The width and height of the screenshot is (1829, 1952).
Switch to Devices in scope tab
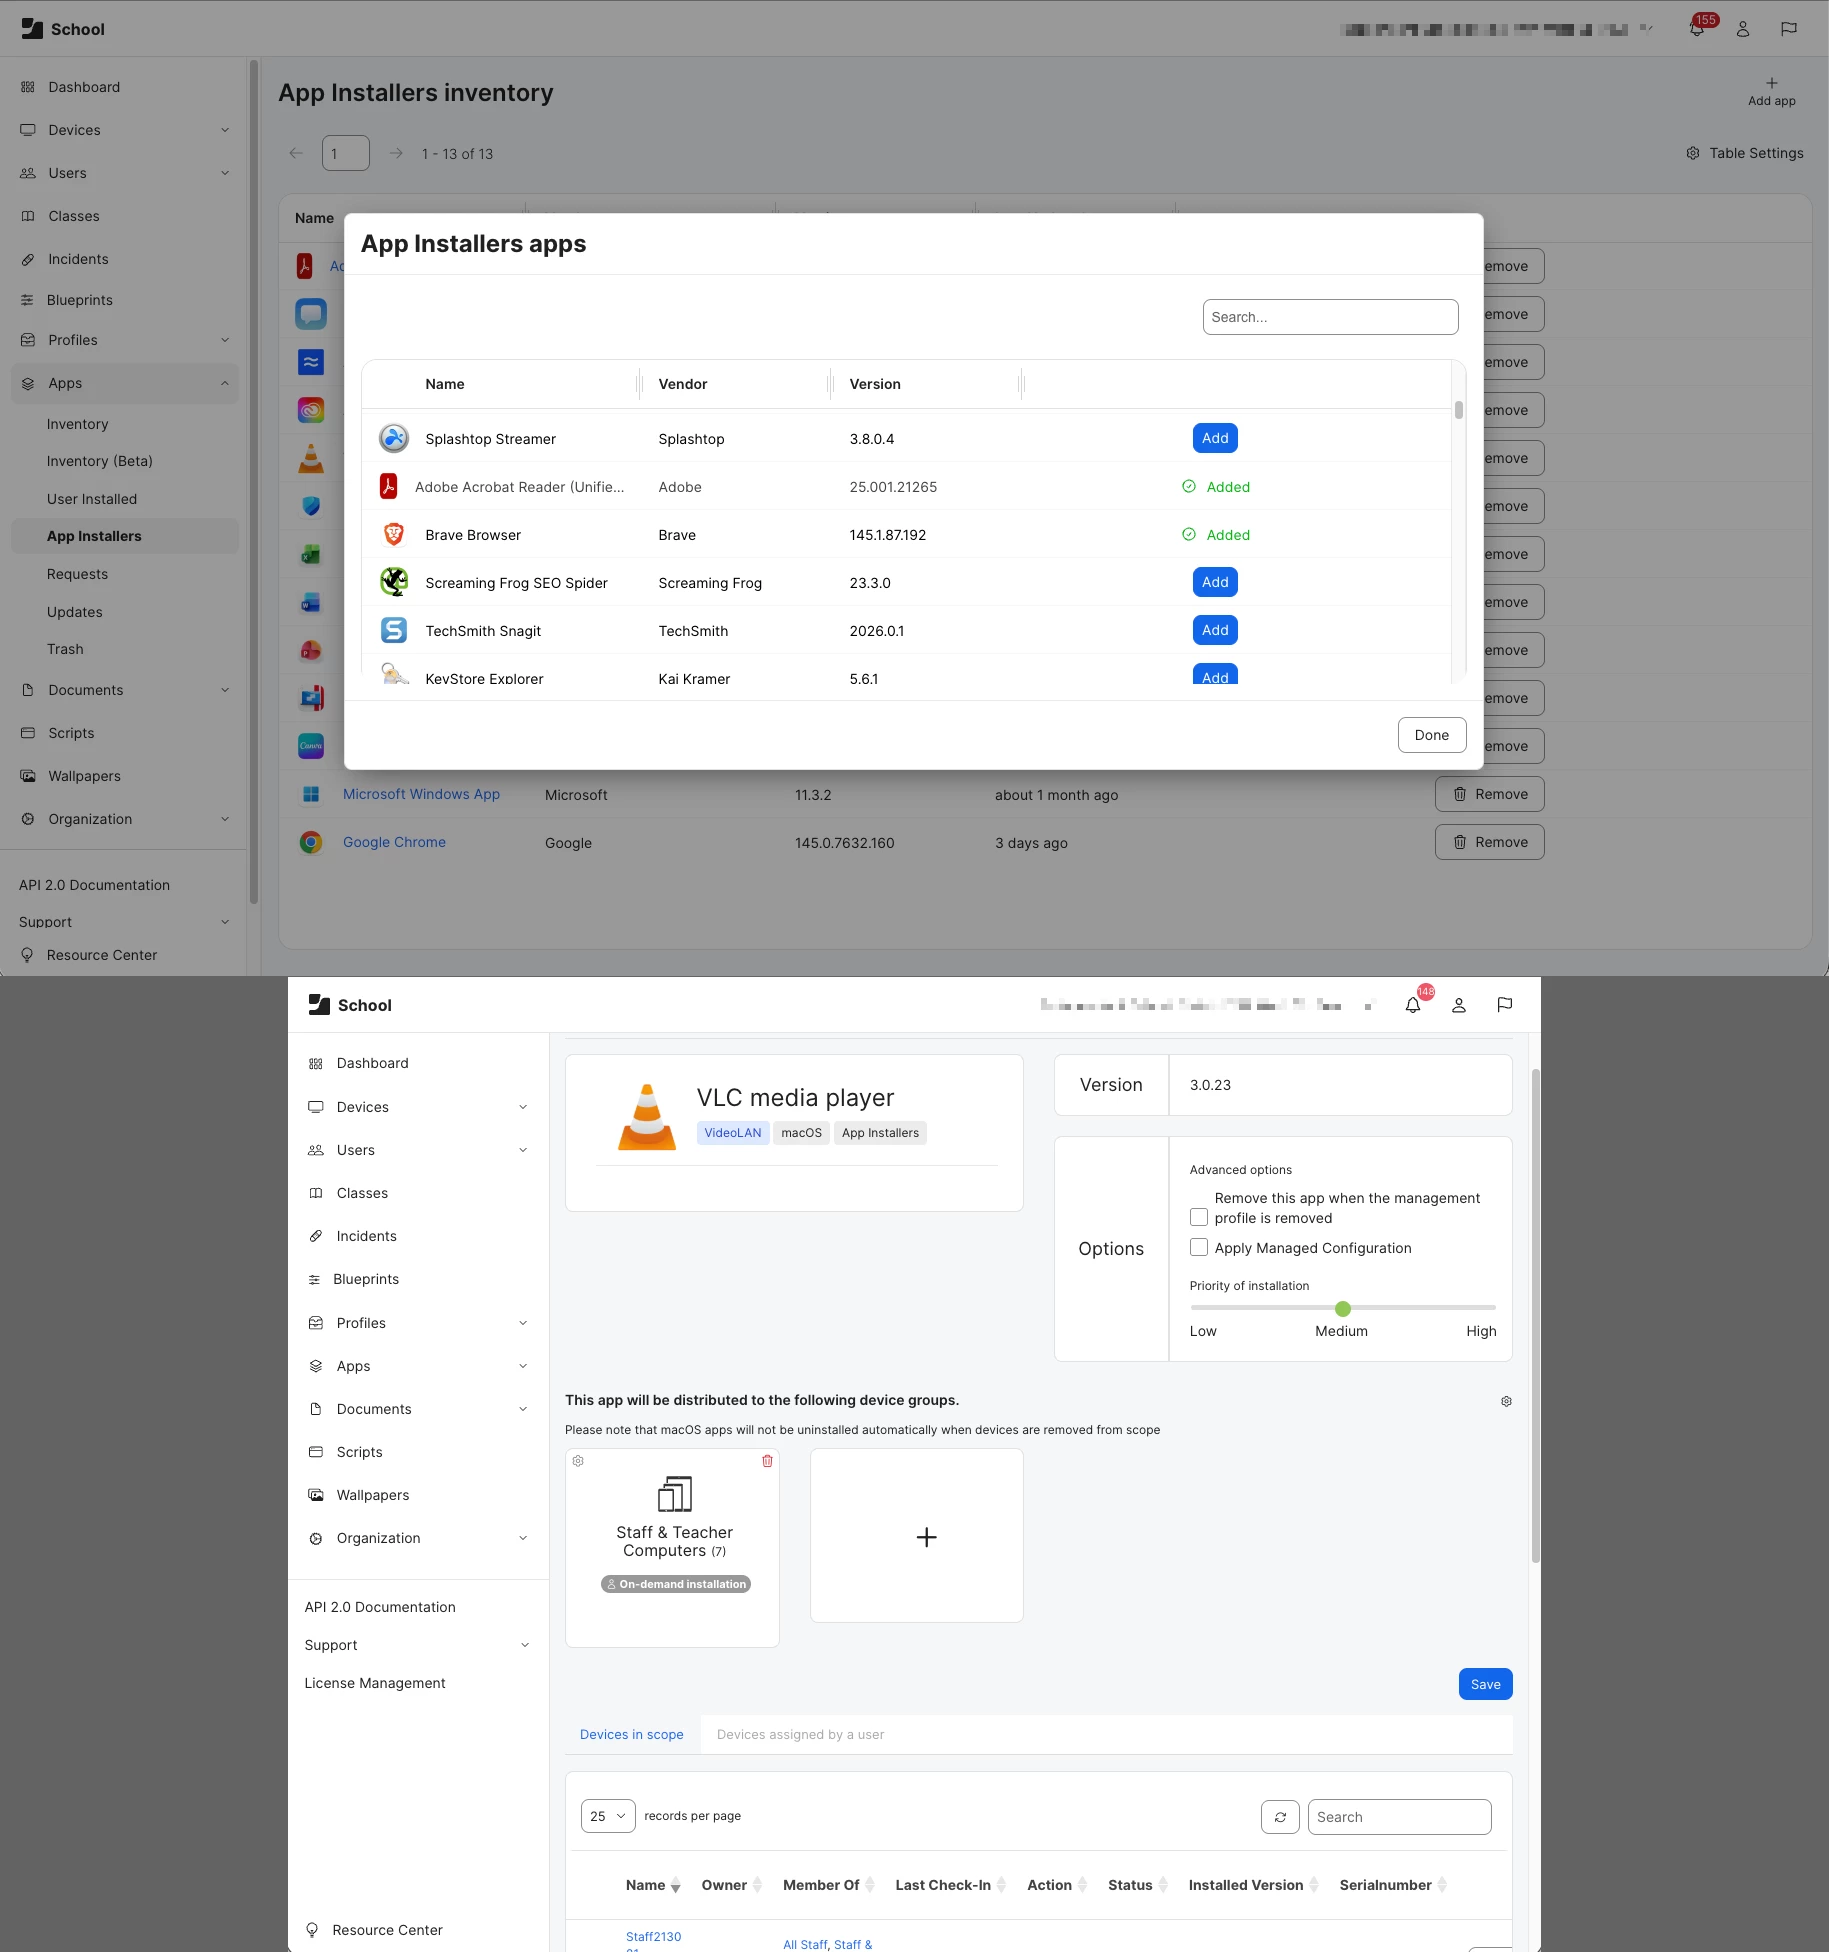pos(632,1734)
